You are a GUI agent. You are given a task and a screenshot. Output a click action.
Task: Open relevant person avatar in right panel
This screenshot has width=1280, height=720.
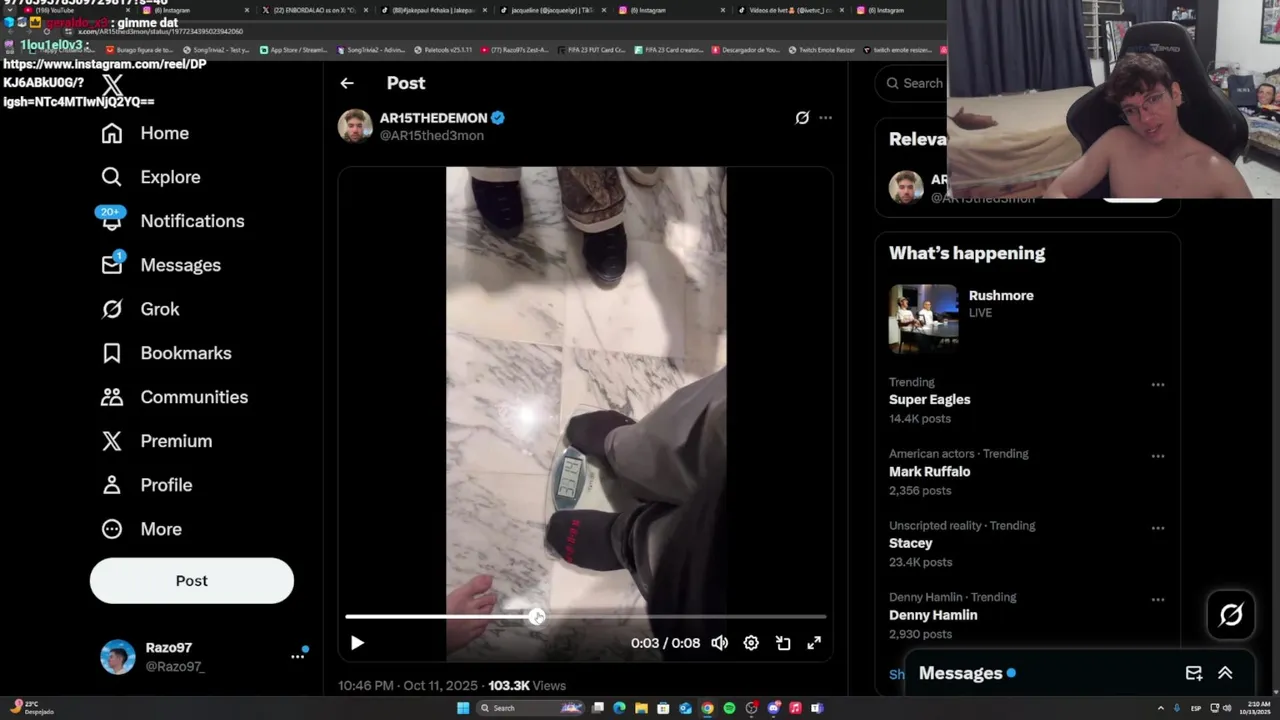coord(906,187)
